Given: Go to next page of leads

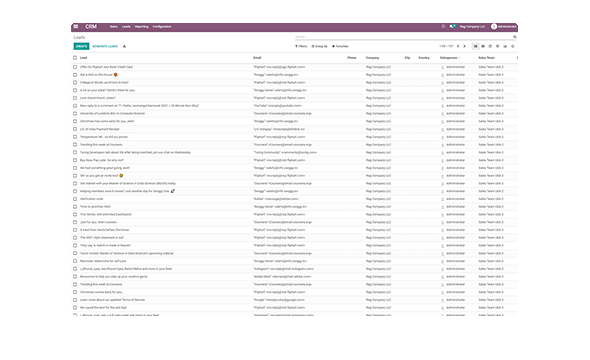Looking at the screenshot, I should point(464,46).
